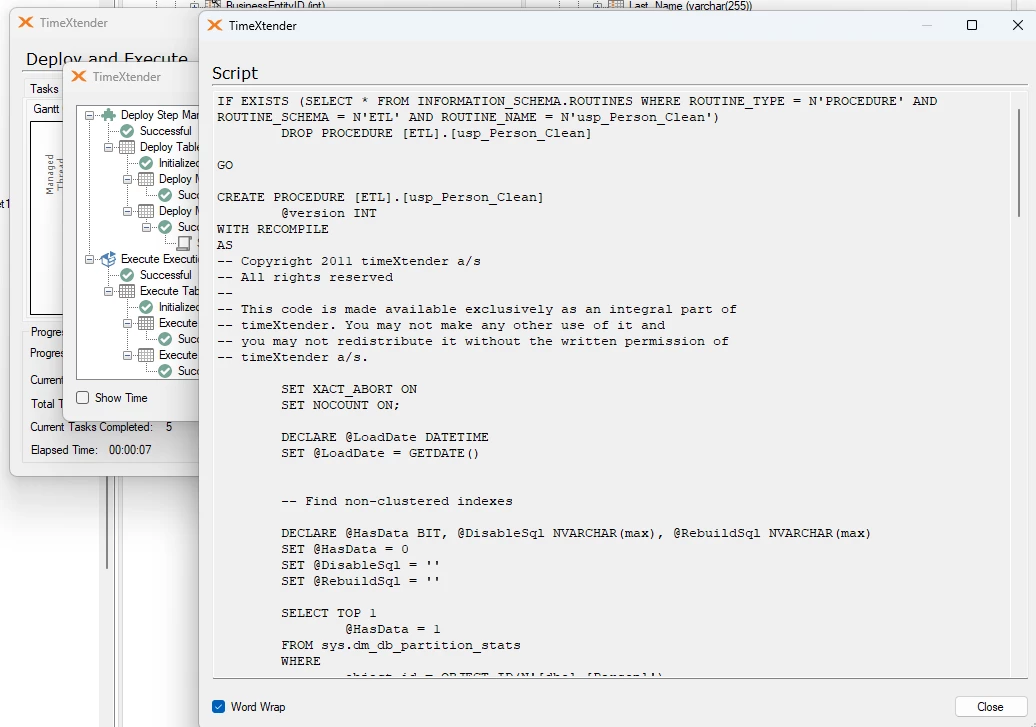Click the 'SET NOCOUNT ON;' line
This screenshot has height=727, width=1036.
click(x=340, y=404)
